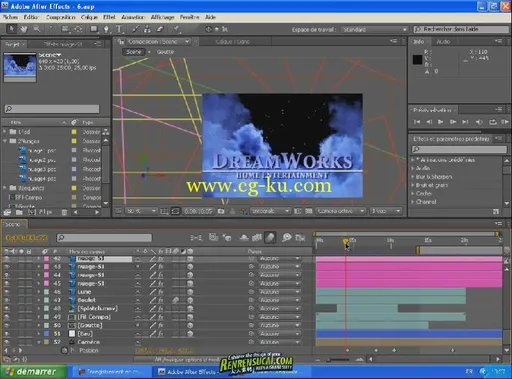Toggle visibility of the Boulet layer
This screenshot has width=512, height=379.
coord(6,300)
